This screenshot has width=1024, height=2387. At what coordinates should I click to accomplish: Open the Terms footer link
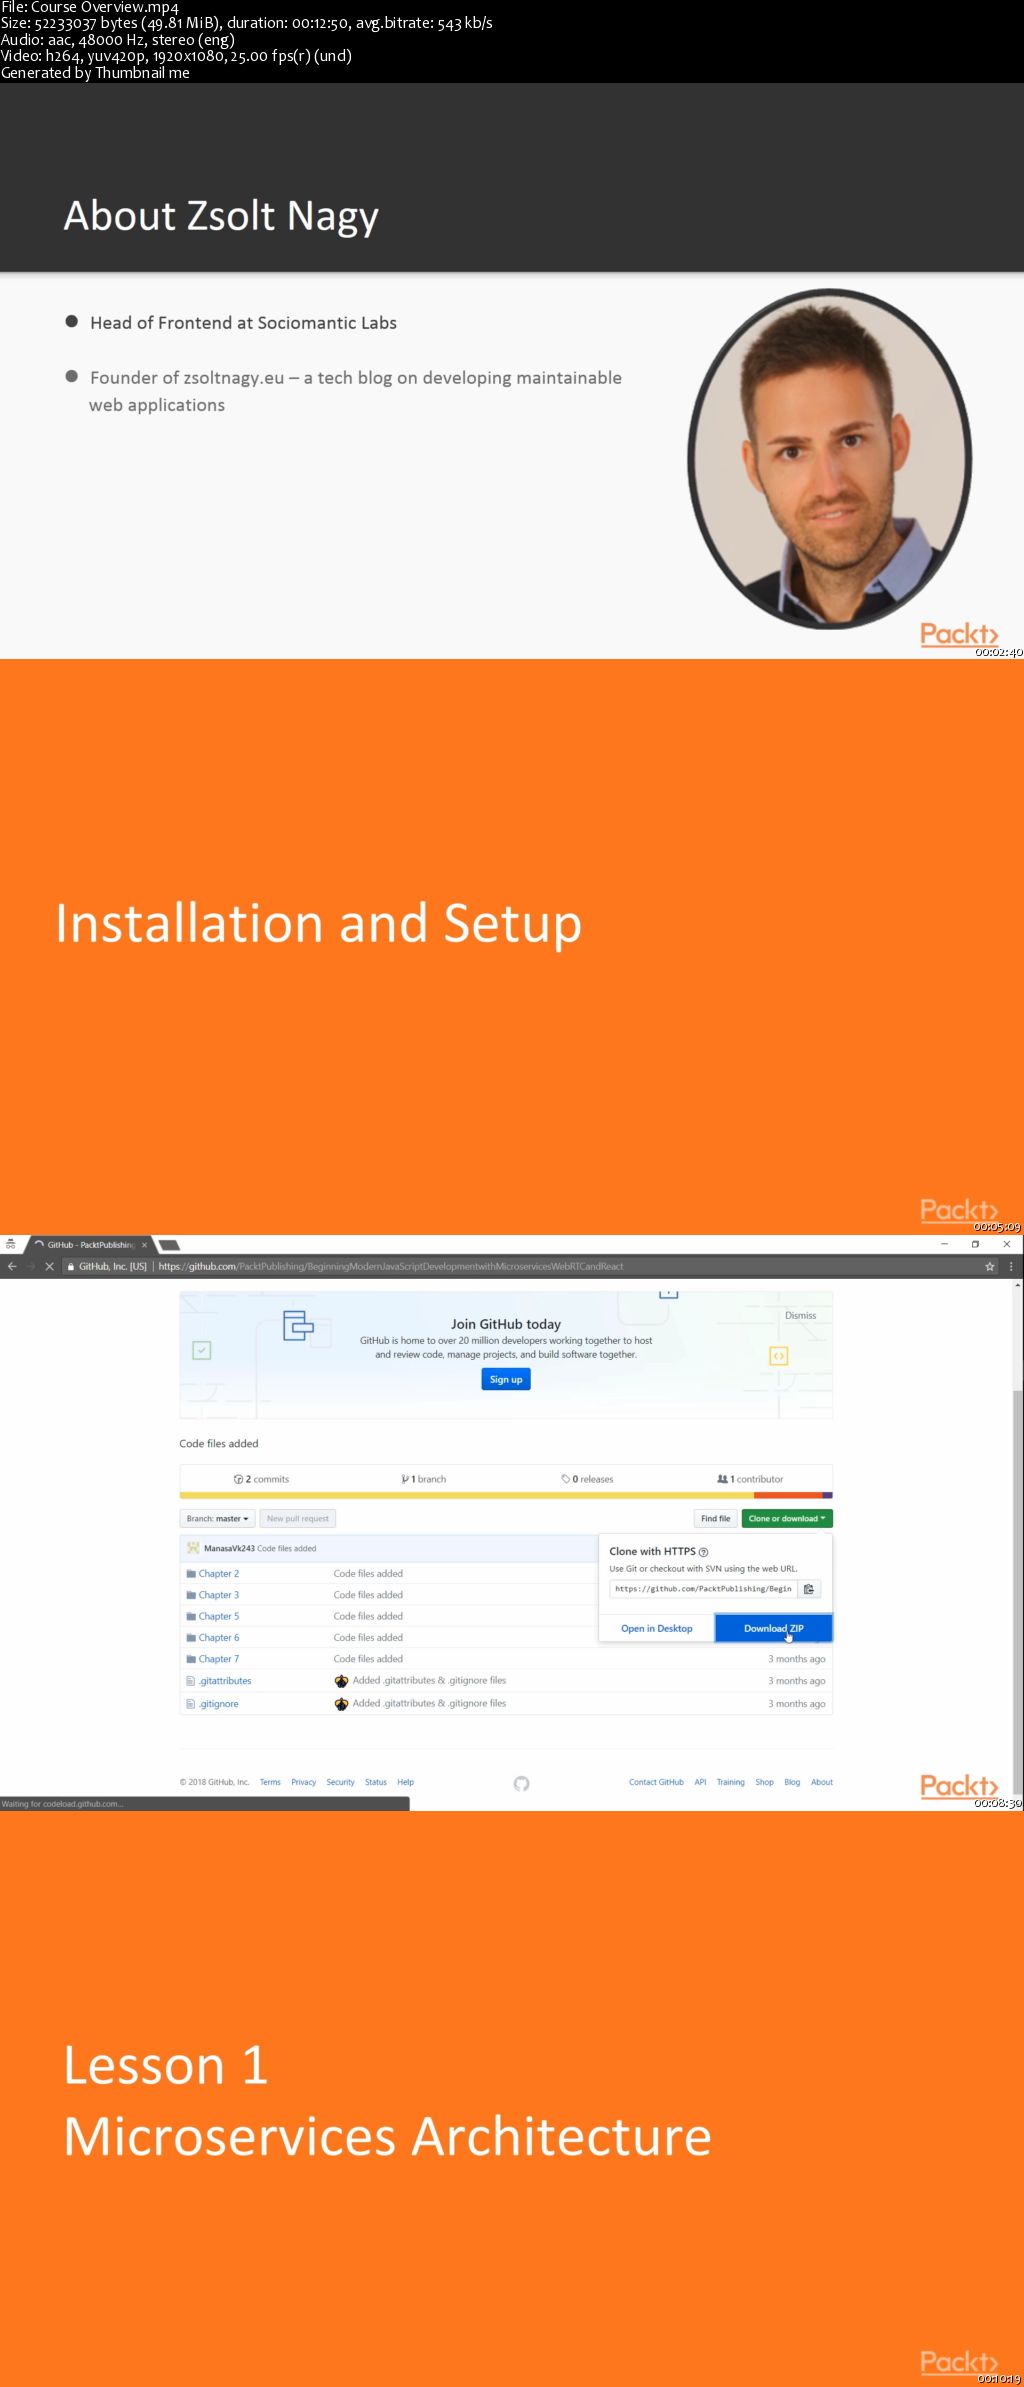tap(270, 1782)
